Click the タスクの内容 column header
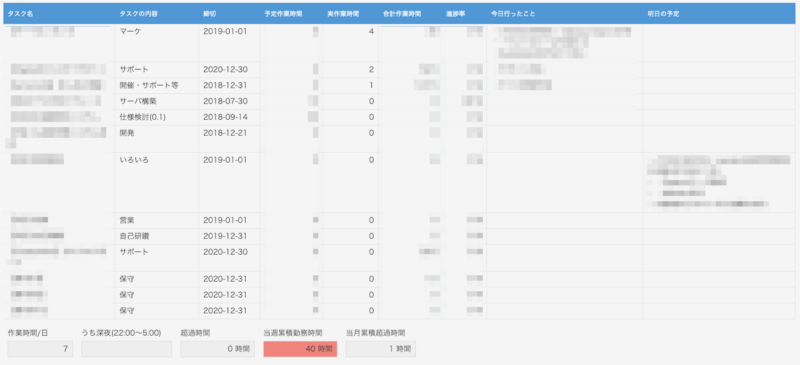Image resolution: width=800 pixels, height=365 pixels. (x=138, y=14)
